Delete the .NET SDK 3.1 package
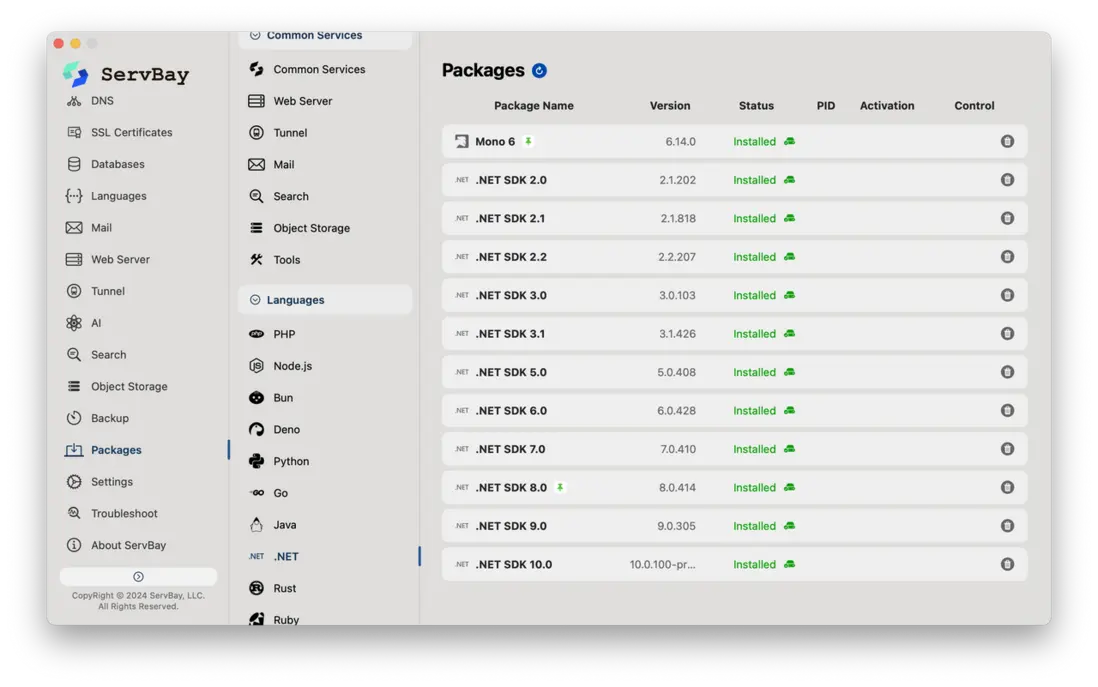 click(1007, 334)
